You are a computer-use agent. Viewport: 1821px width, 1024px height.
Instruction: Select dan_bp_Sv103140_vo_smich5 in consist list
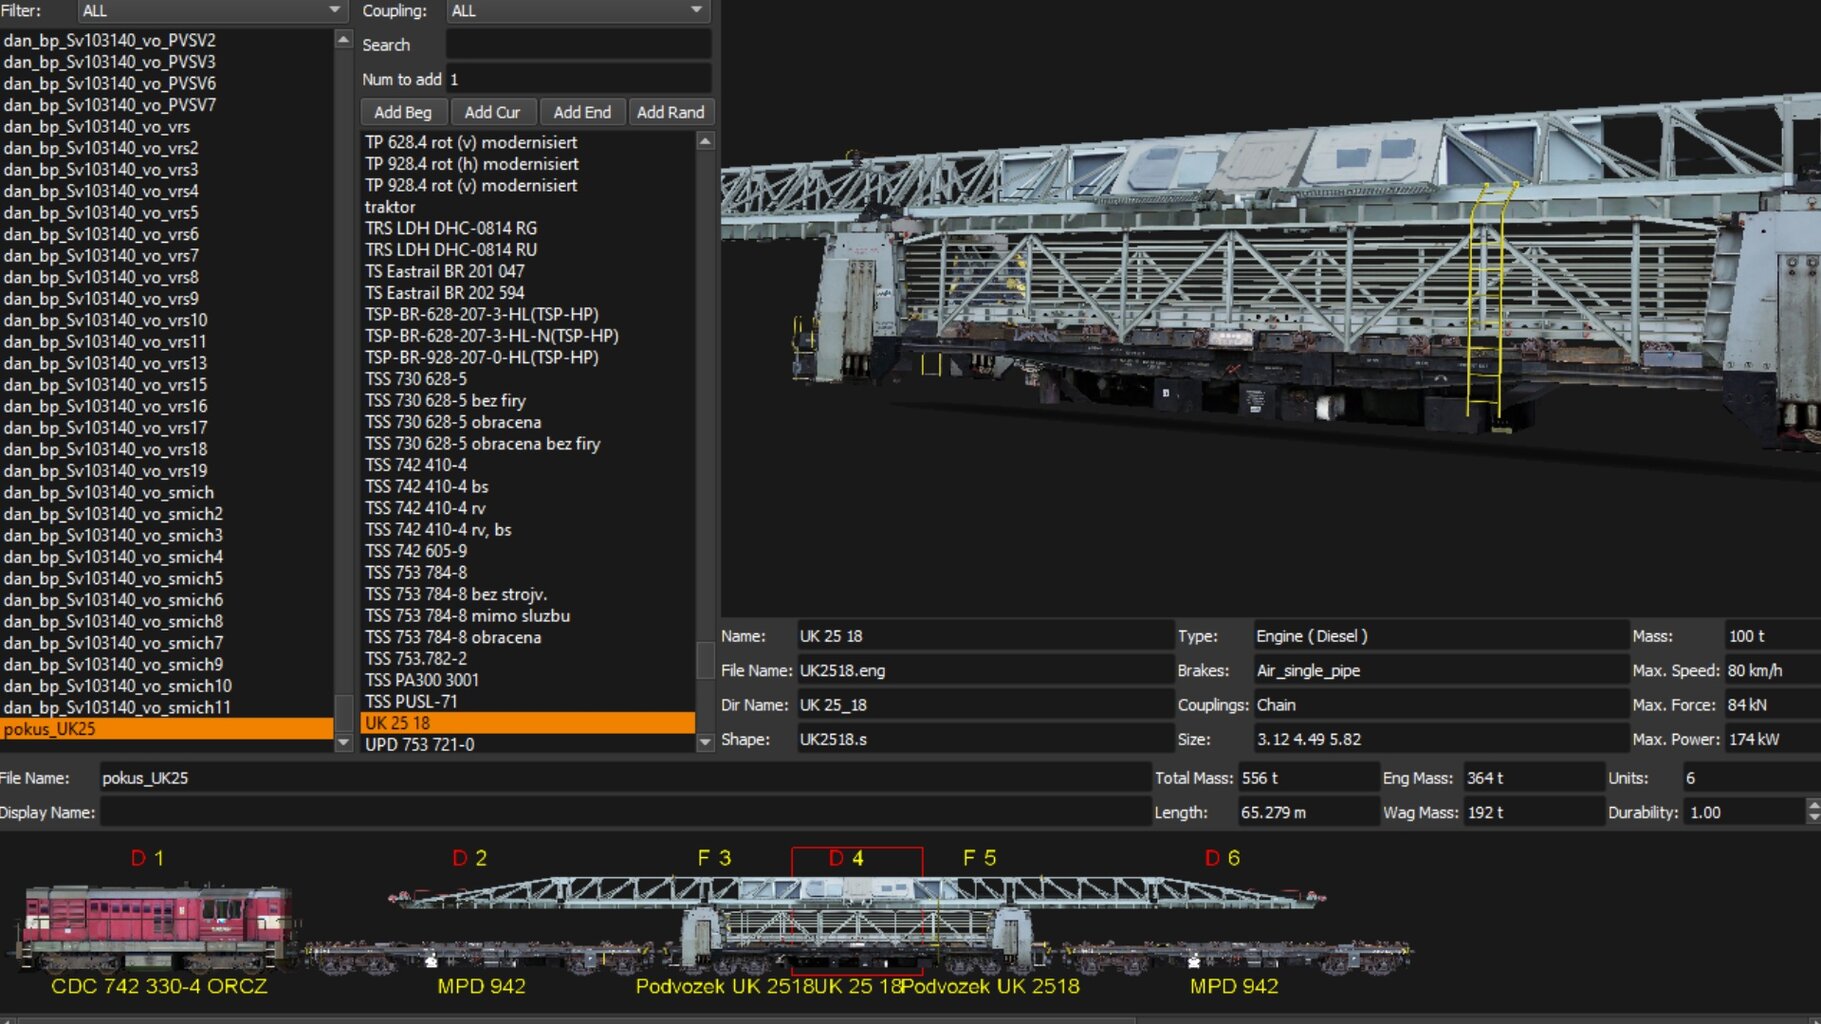pyautogui.click(x=113, y=578)
